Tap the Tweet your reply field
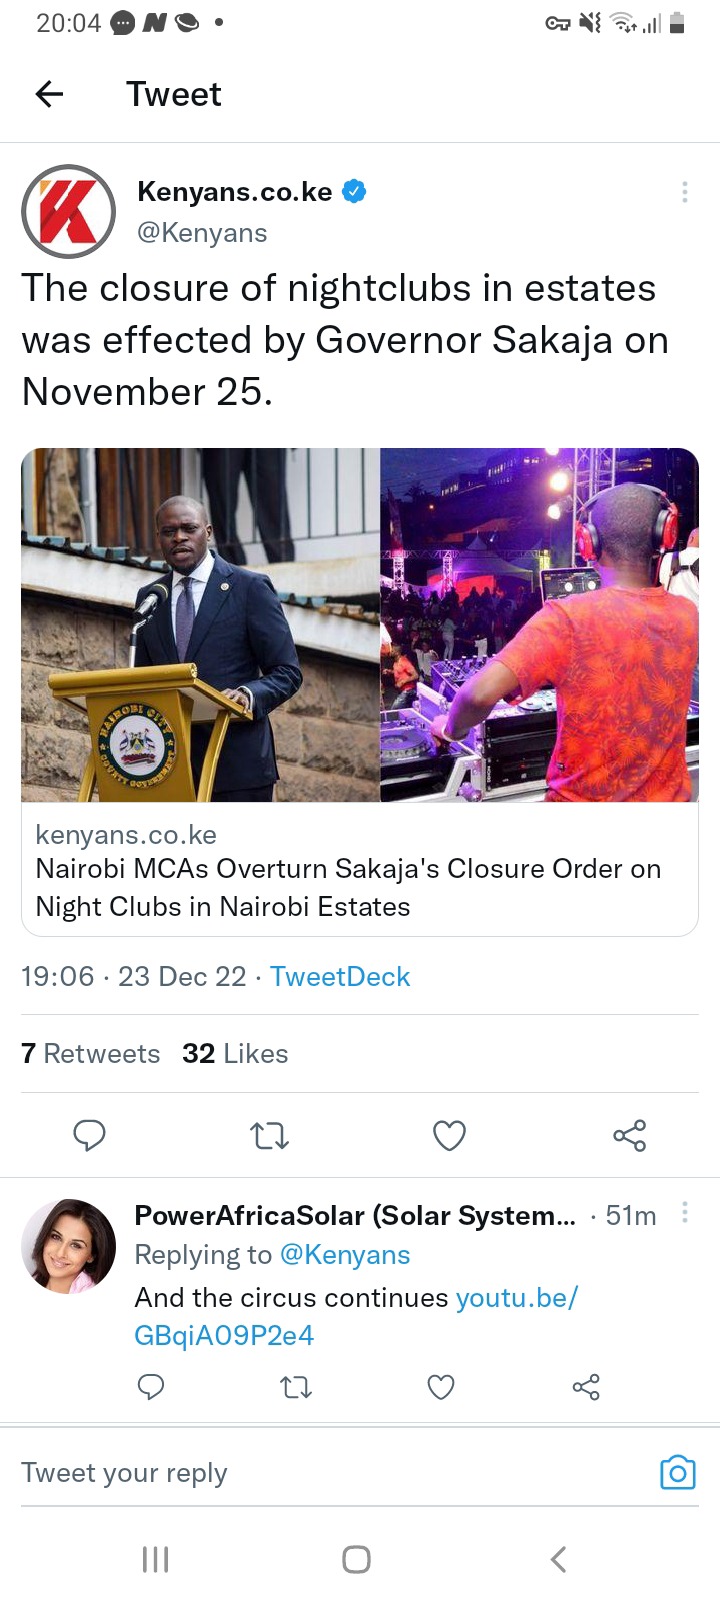The width and height of the screenshot is (720, 1600). [330, 1473]
